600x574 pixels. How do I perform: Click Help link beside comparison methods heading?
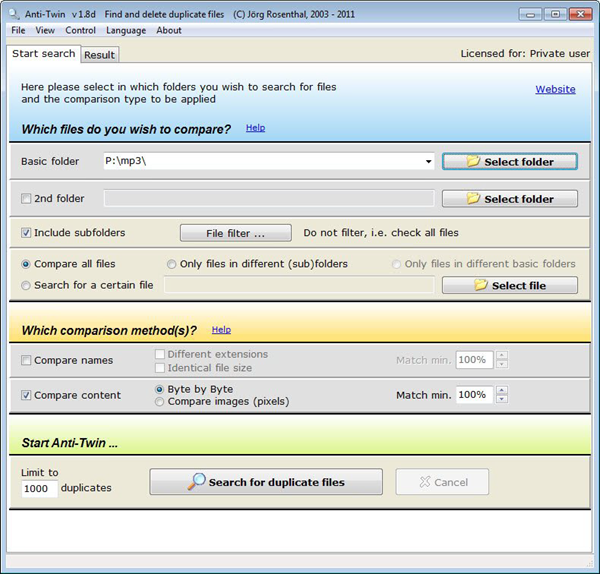[x=221, y=329]
